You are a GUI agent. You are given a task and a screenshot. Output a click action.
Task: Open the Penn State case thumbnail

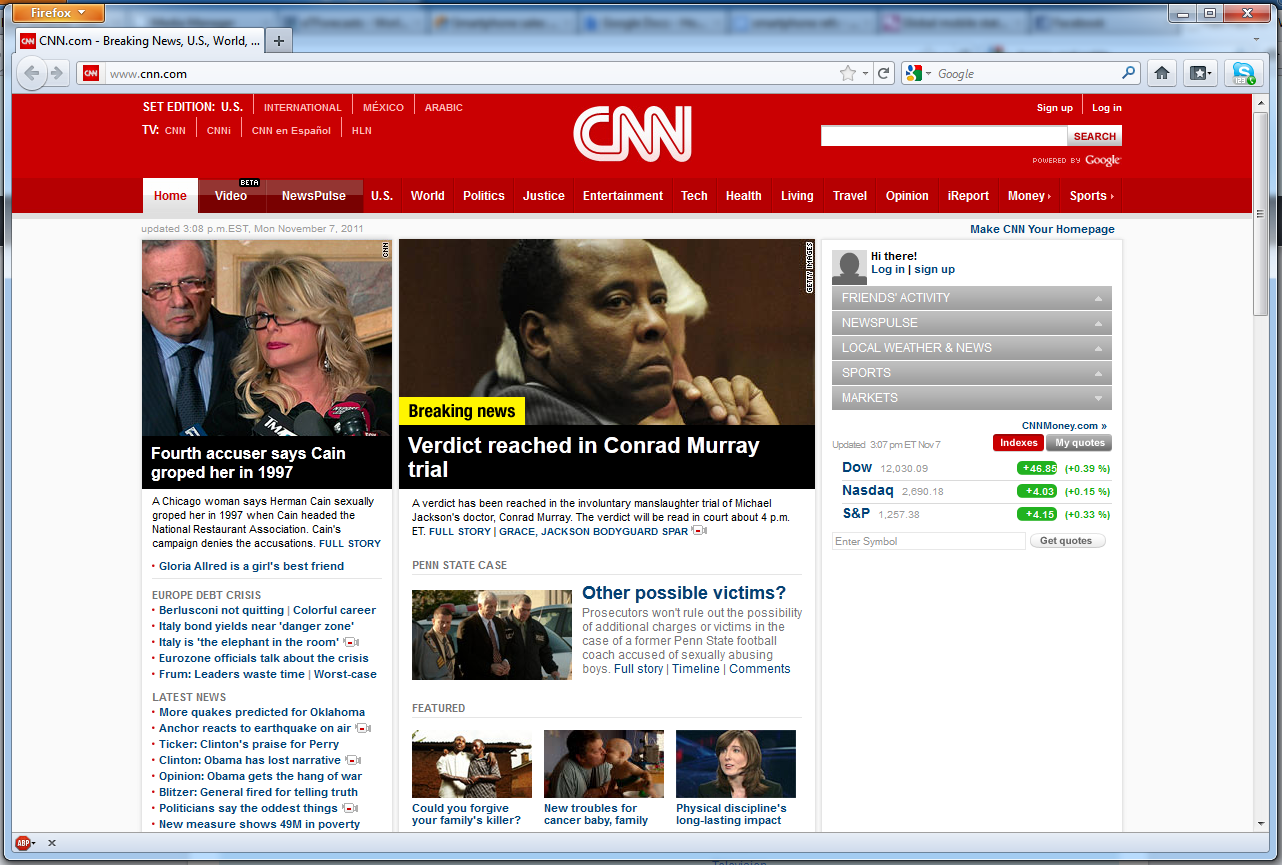pyautogui.click(x=492, y=635)
